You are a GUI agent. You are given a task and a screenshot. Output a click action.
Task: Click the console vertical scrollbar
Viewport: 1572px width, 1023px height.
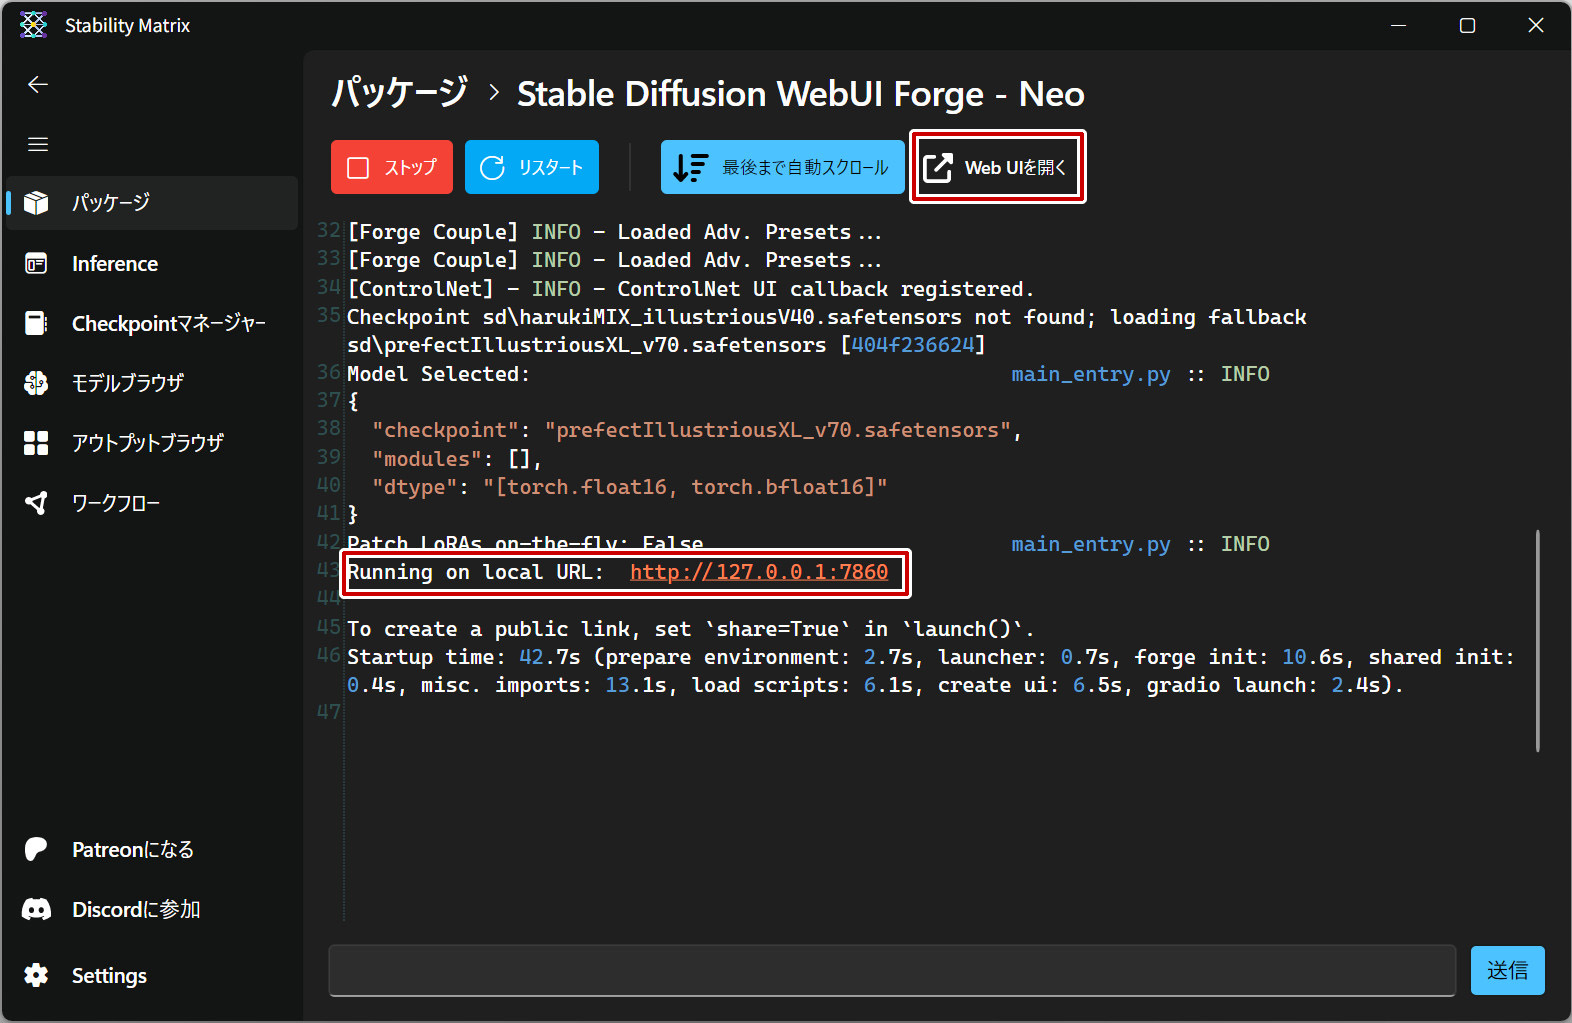tap(1537, 641)
